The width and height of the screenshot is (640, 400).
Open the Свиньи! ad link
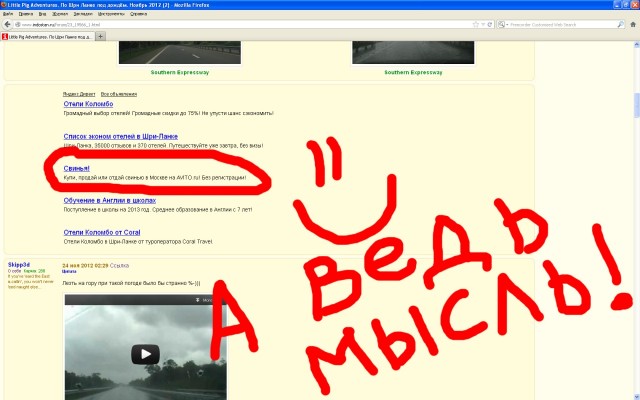coord(76,168)
